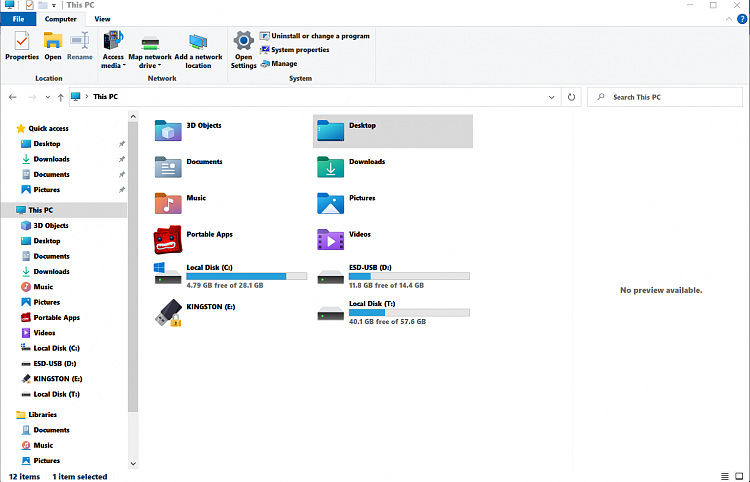Select KINGSTON (E:) locked USB icon

[168, 313]
